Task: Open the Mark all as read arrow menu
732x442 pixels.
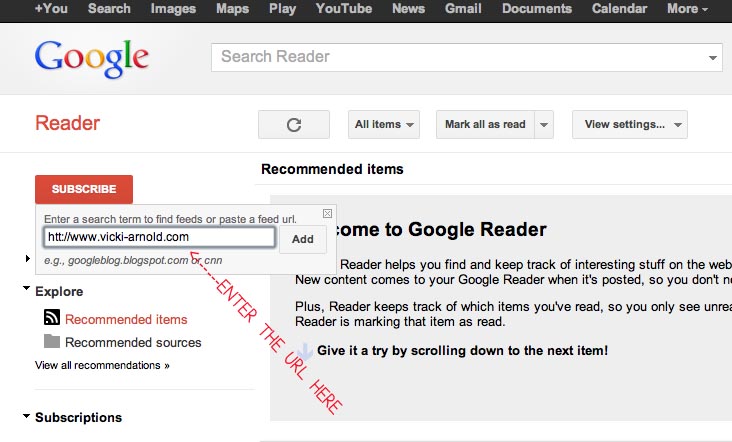Action: point(543,125)
